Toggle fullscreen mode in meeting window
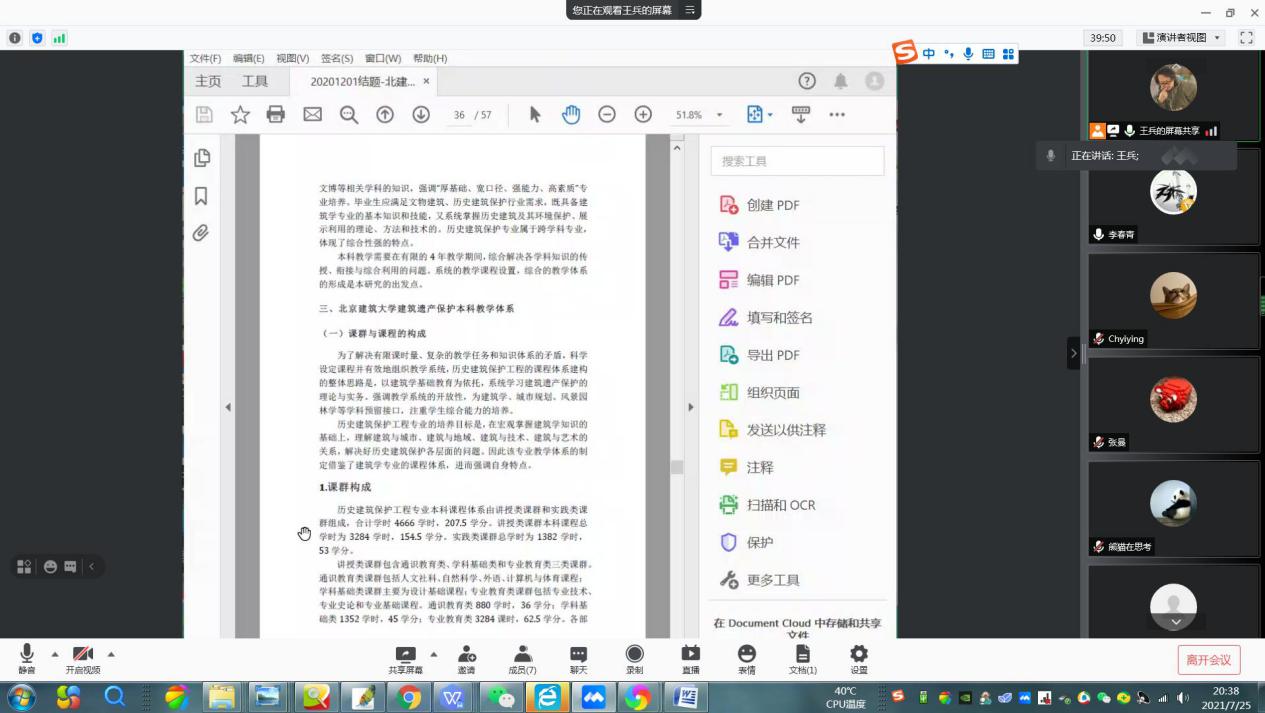This screenshot has width=1265, height=713. click(x=1246, y=38)
